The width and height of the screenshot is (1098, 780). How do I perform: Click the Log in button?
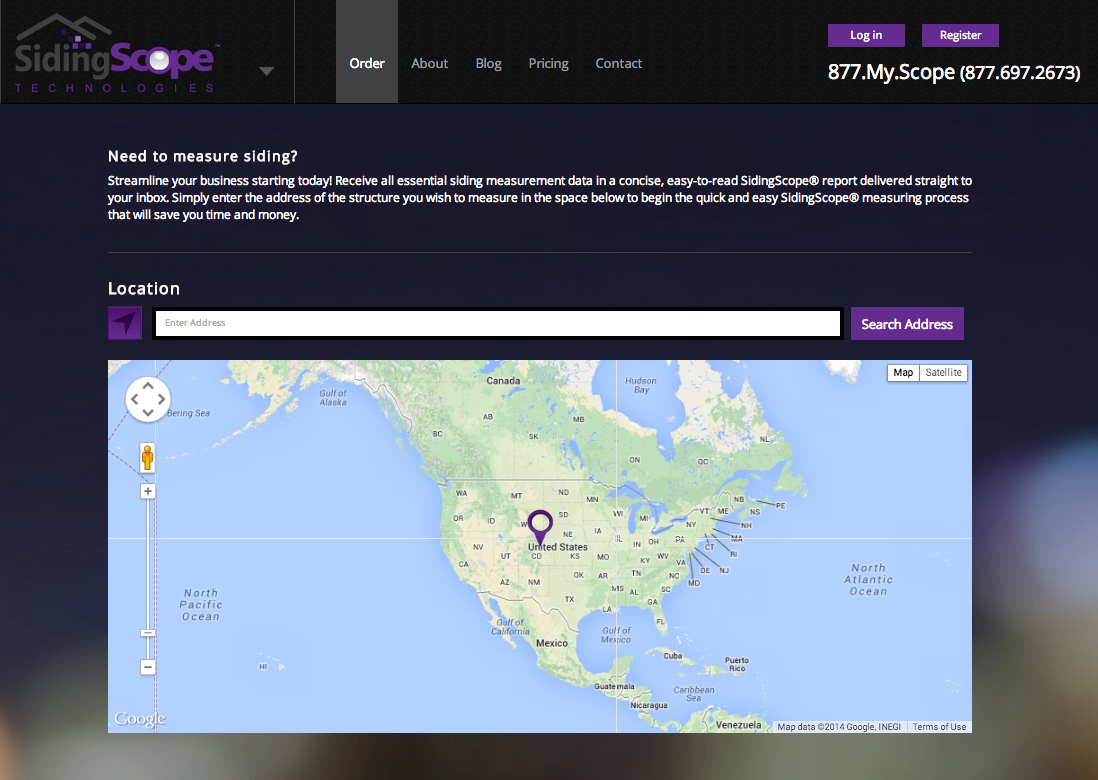[866, 35]
